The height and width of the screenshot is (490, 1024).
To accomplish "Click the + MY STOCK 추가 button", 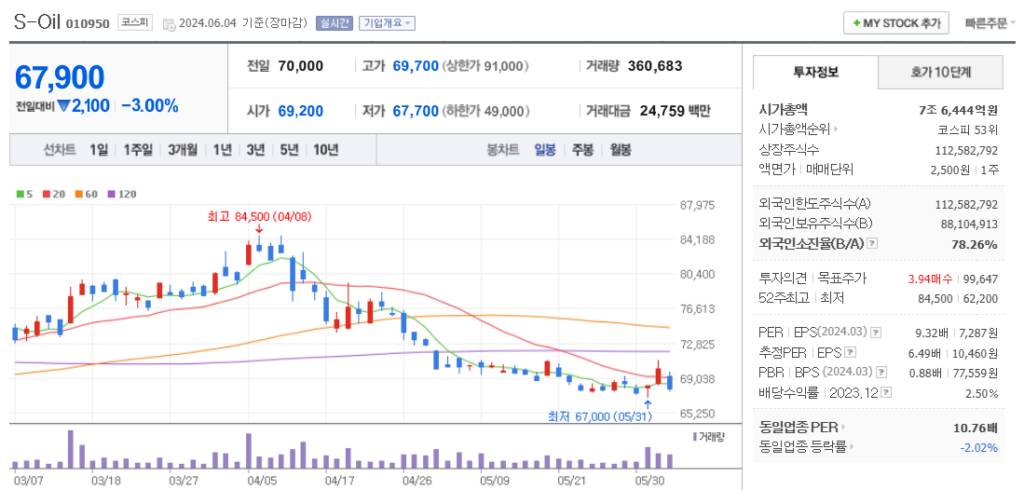I will [896, 23].
